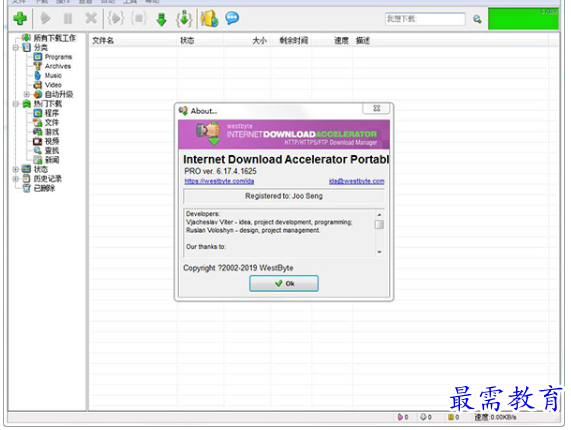The image size is (571, 430).
Task: Select 所有下载工作 in the tree
Action: coord(55,38)
